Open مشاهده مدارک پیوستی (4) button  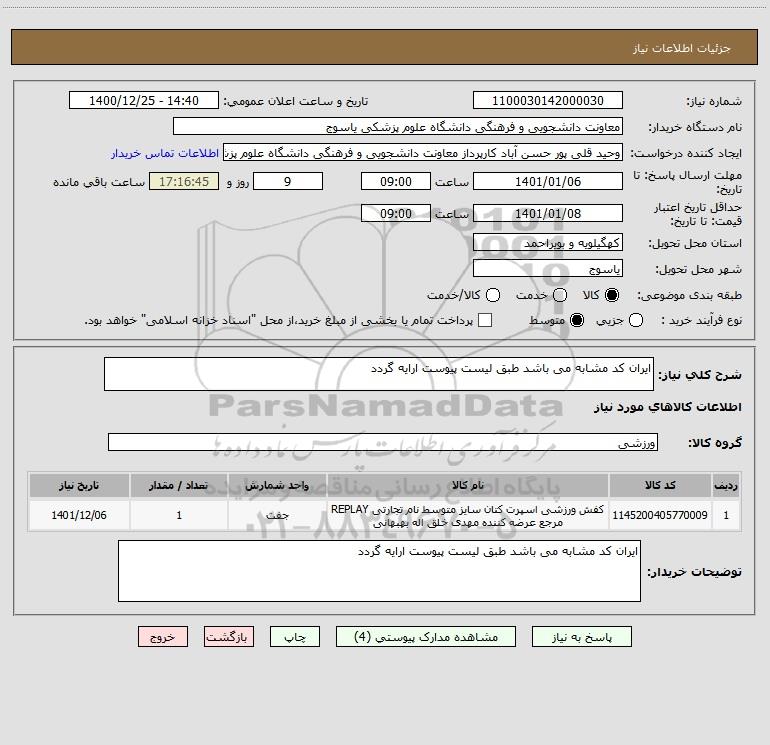click(x=426, y=637)
